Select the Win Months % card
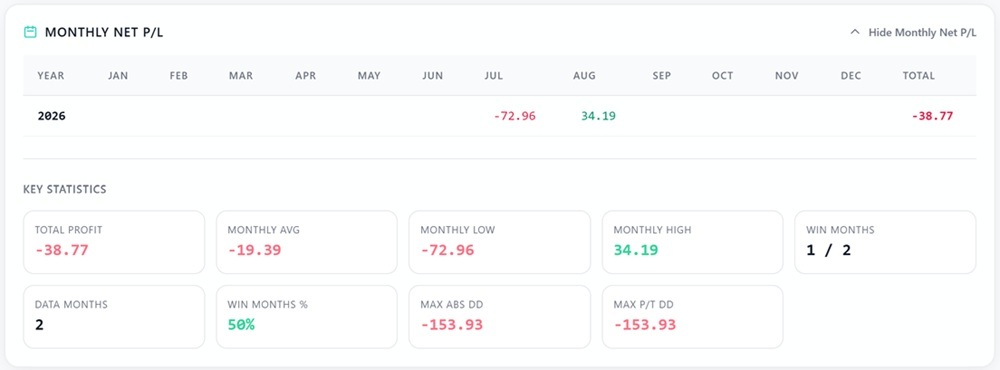The image size is (1000, 370). click(x=307, y=317)
